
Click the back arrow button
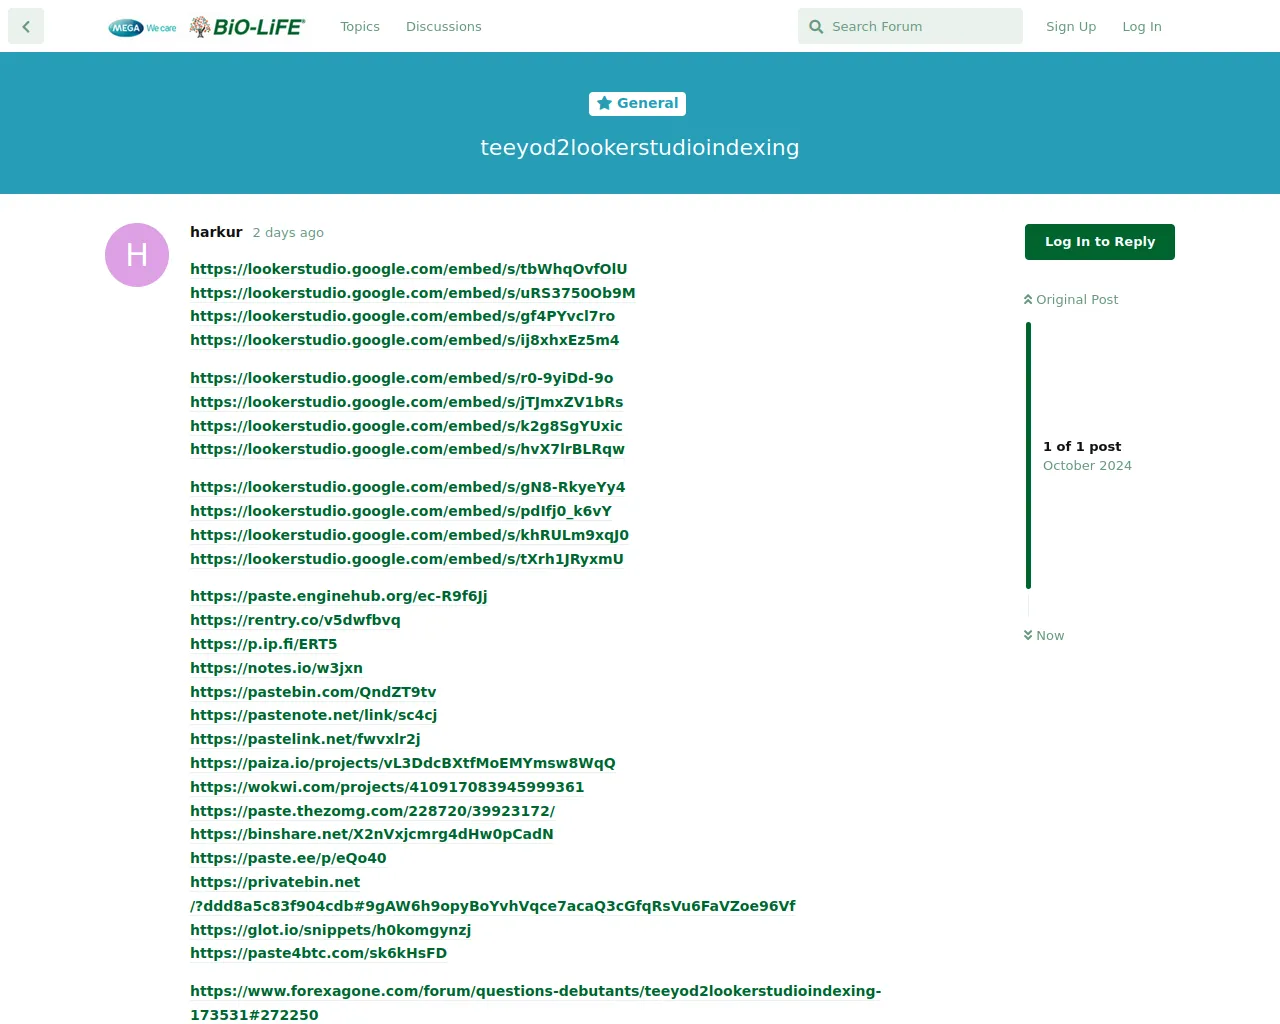(26, 26)
